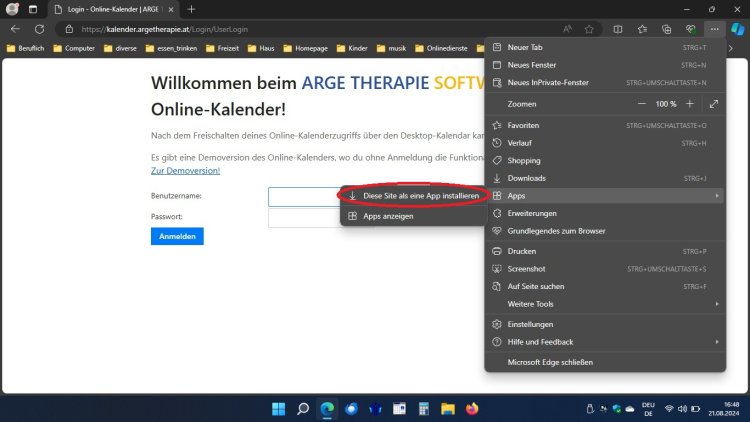
Task: Open Erweiterungen from the menu
Action: point(605,213)
